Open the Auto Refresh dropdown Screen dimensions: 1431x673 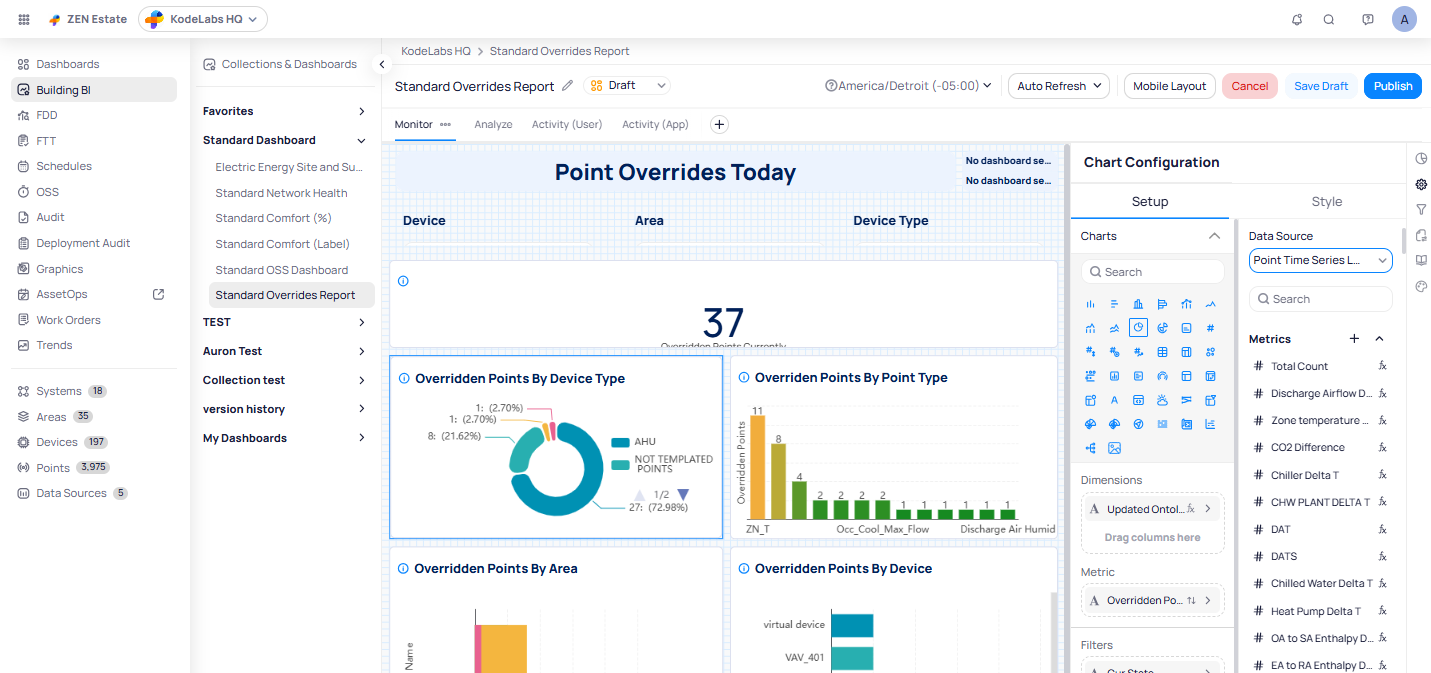click(x=1058, y=86)
